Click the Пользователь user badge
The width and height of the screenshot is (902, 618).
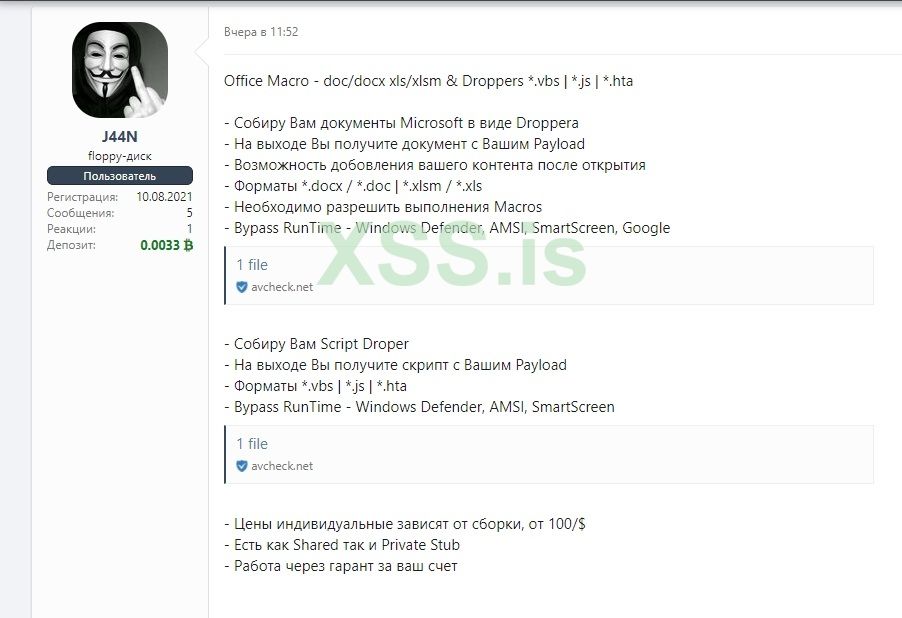120,176
